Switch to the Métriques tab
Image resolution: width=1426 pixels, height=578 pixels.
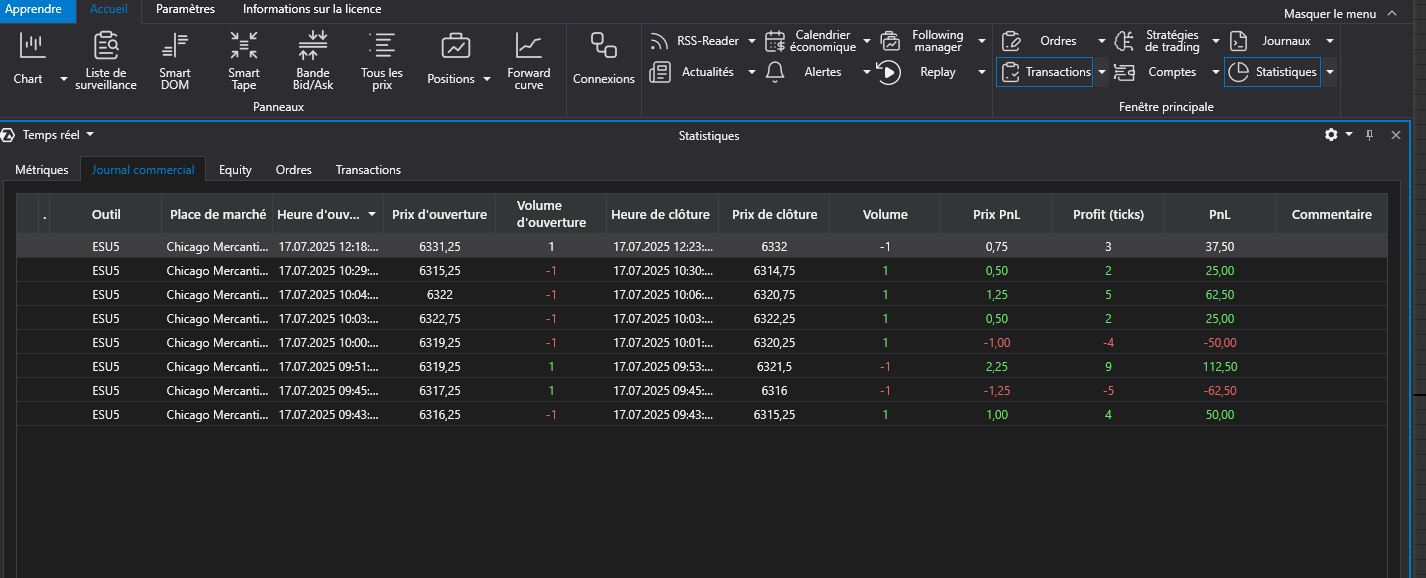pyautogui.click(x=42, y=170)
